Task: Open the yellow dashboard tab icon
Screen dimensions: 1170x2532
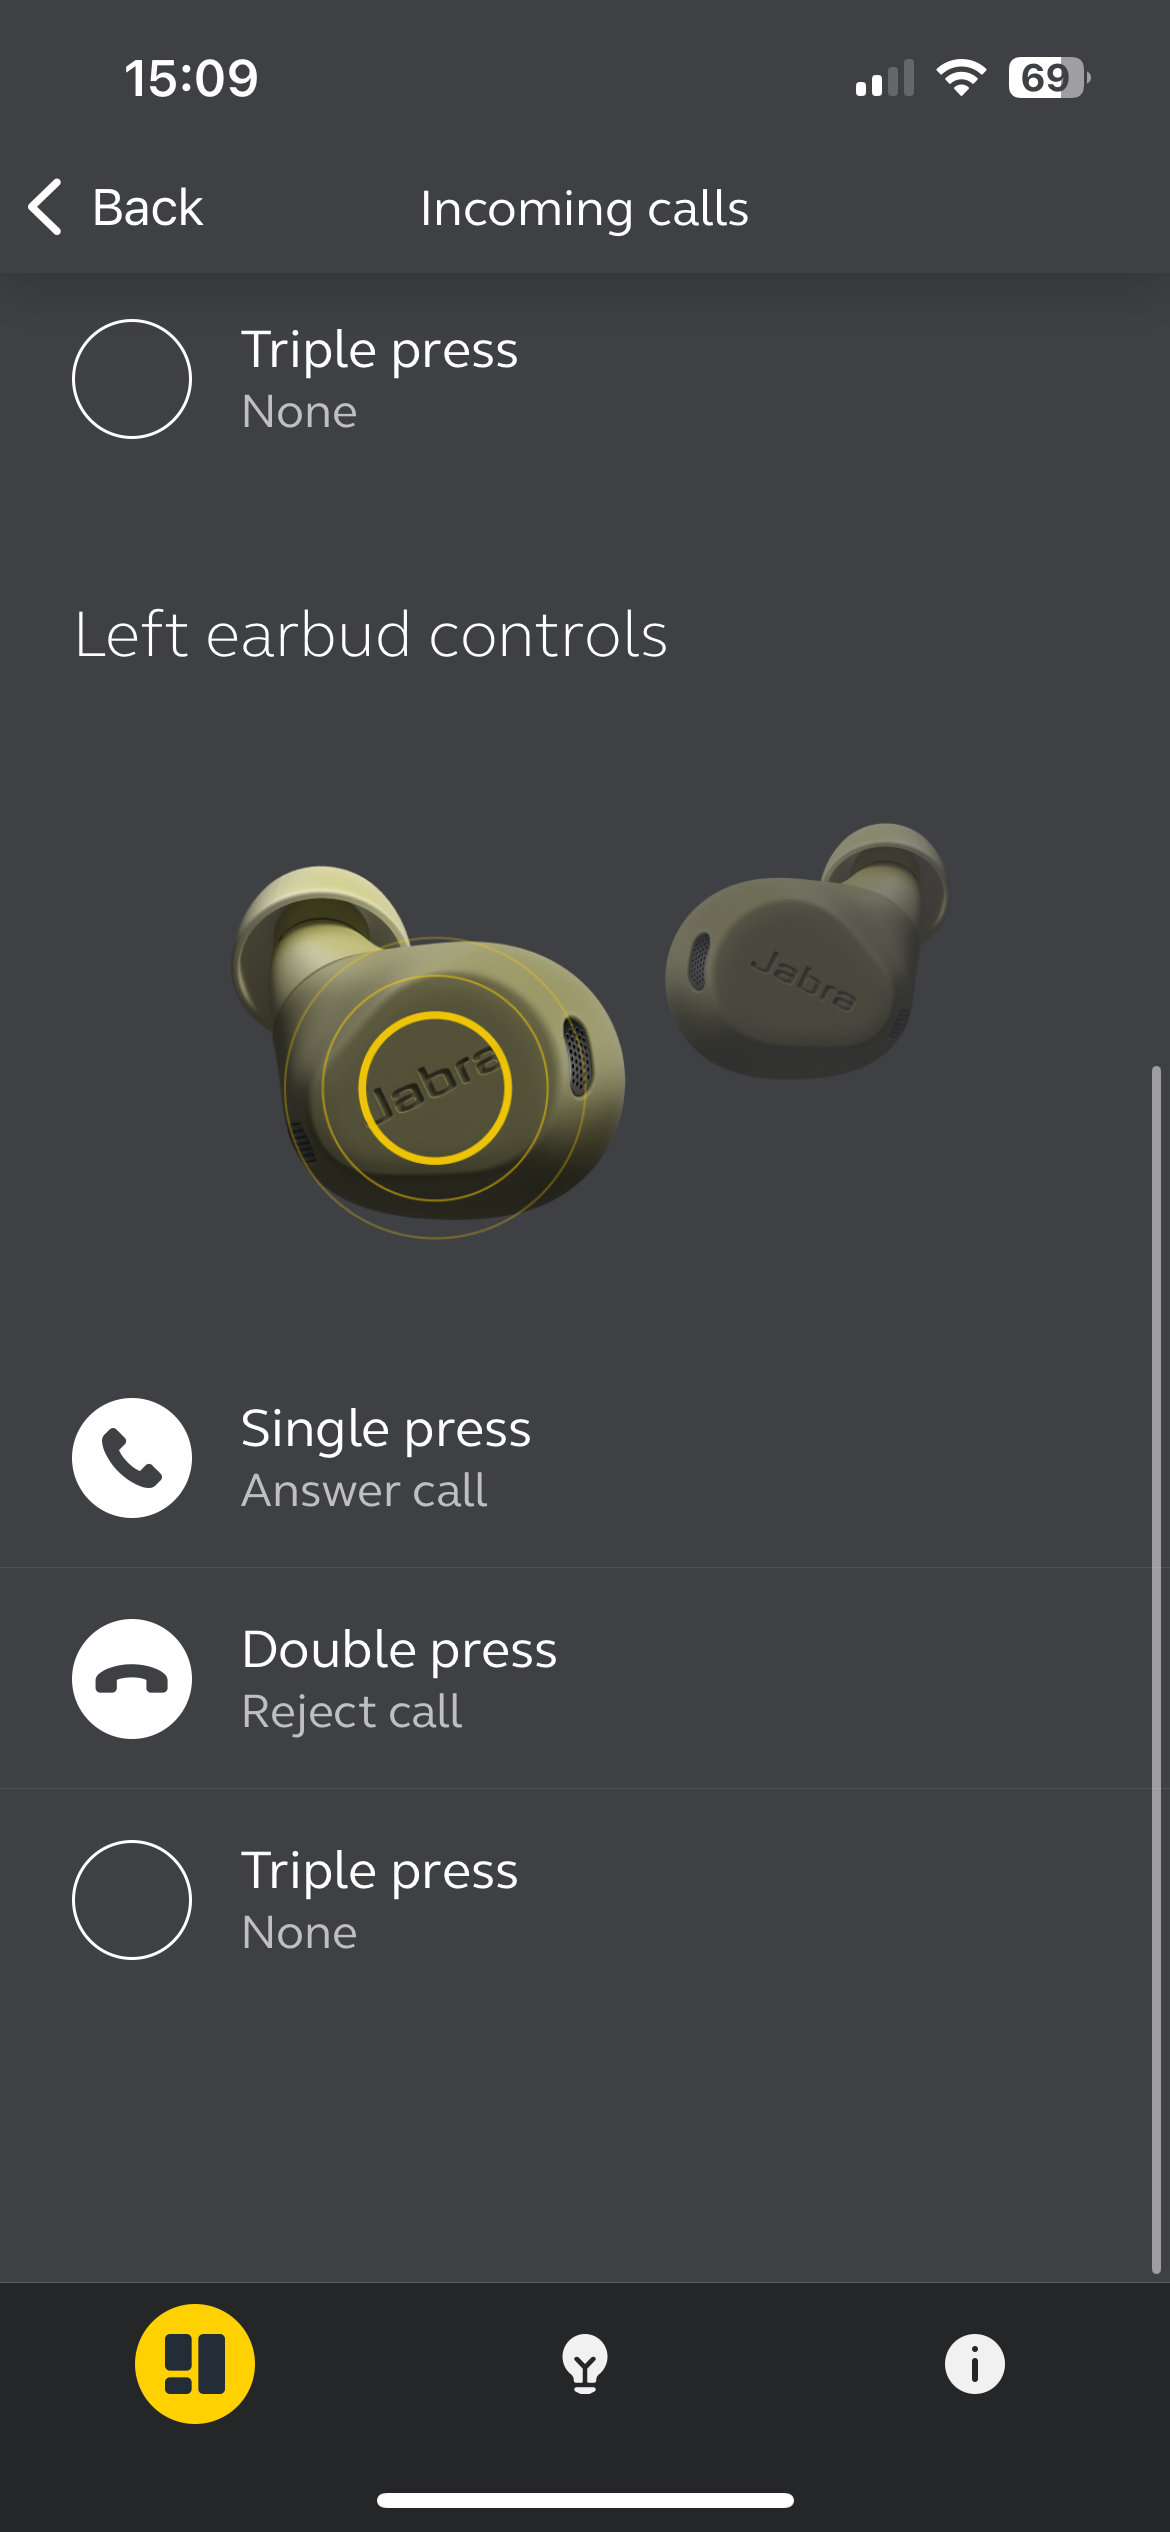Action: pos(195,2364)
